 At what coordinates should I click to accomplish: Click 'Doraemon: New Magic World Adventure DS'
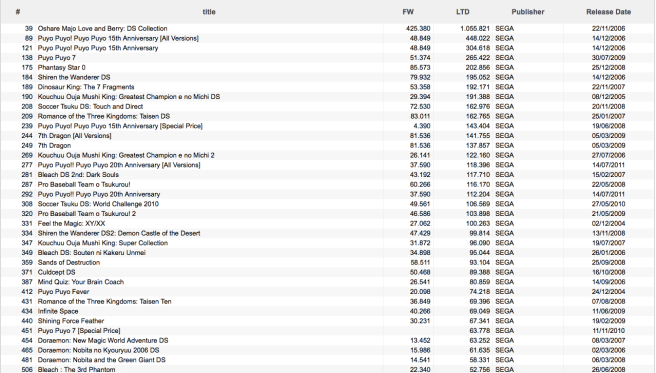pyautogui.click(x=103, y=341)
